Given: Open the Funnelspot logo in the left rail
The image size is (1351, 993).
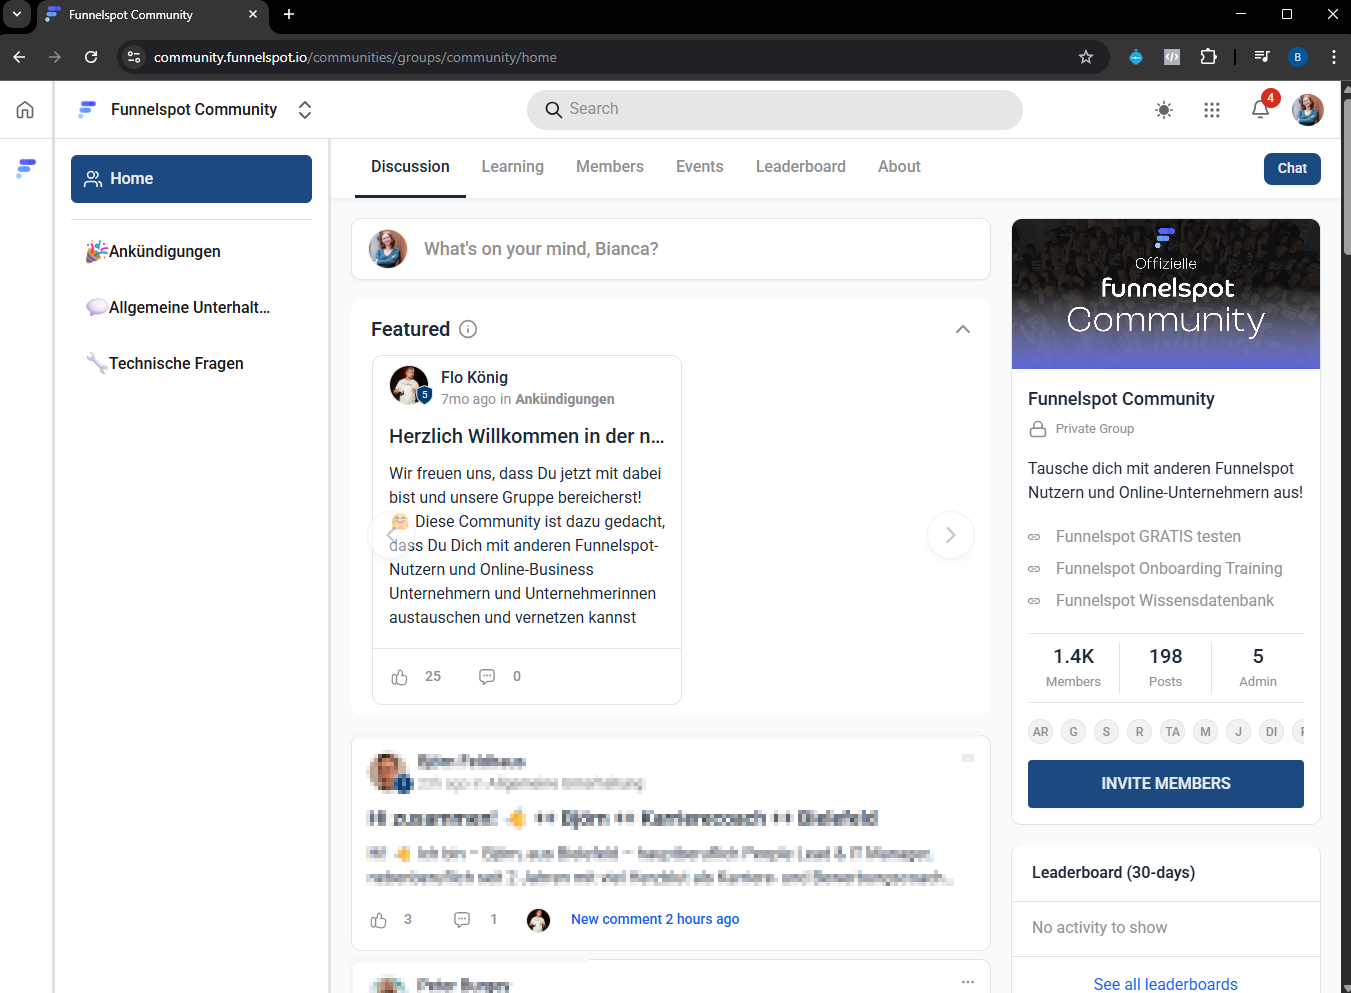Looking at the screenshot, I should (26, 168).
